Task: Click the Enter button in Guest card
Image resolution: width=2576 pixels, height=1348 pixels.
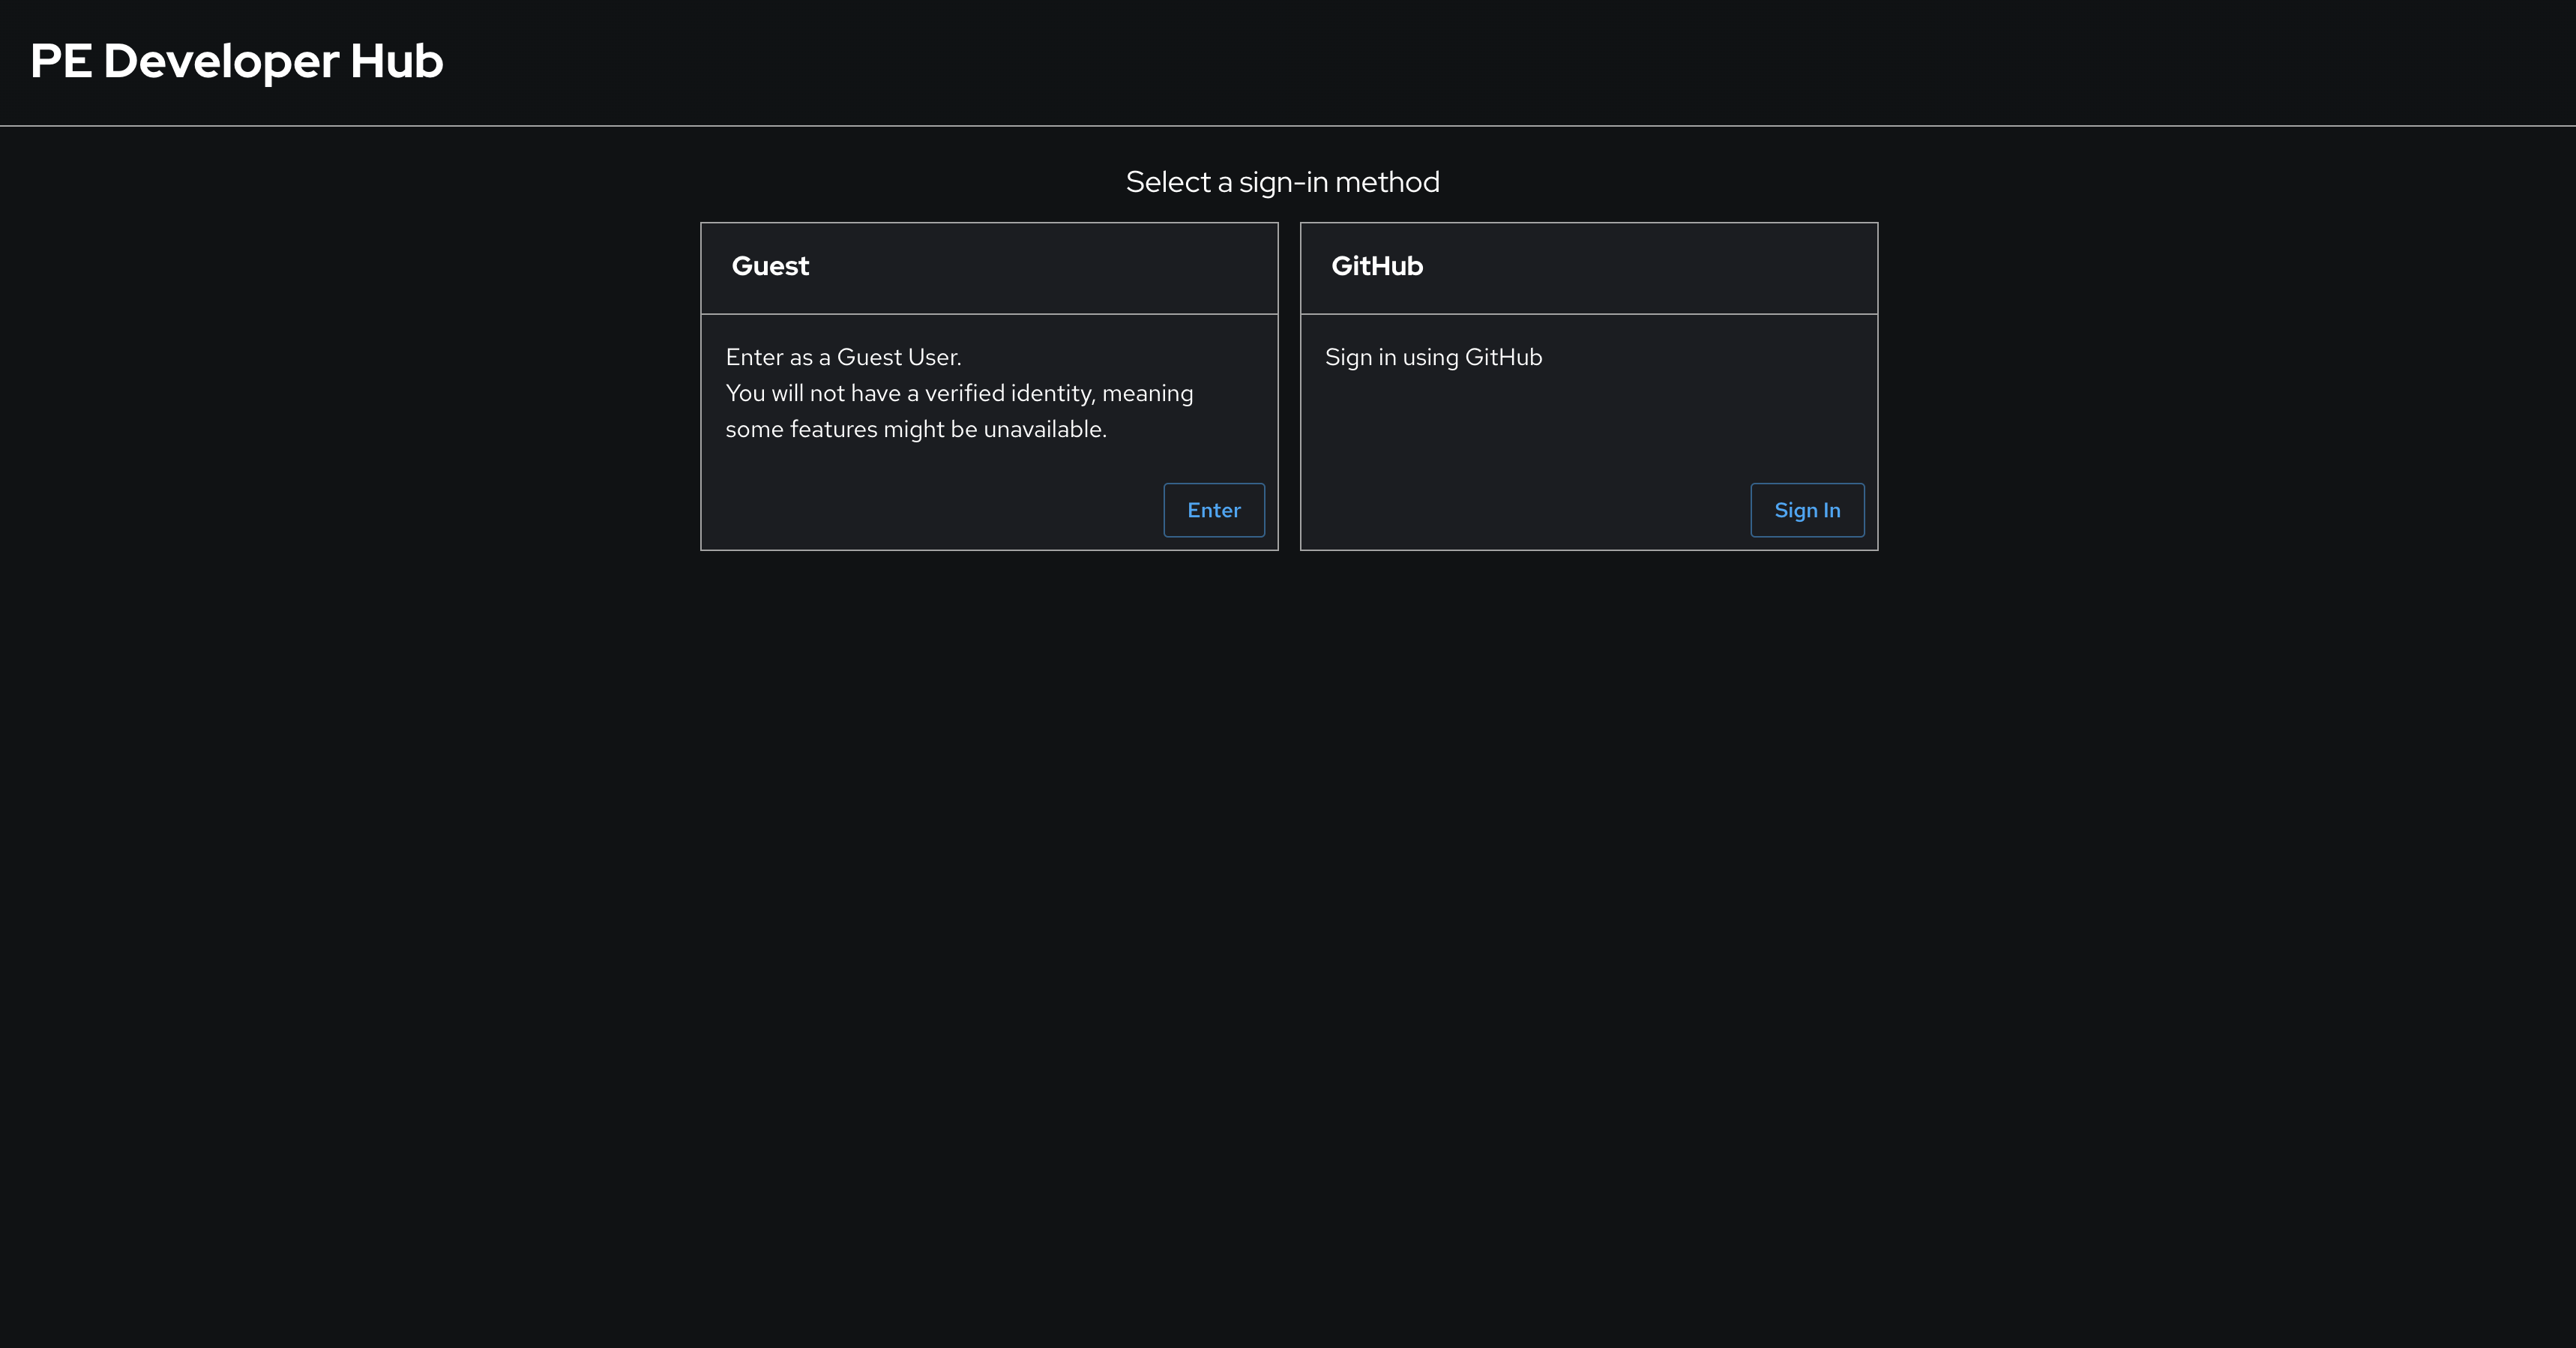Action: click(x=1214, y=510)
